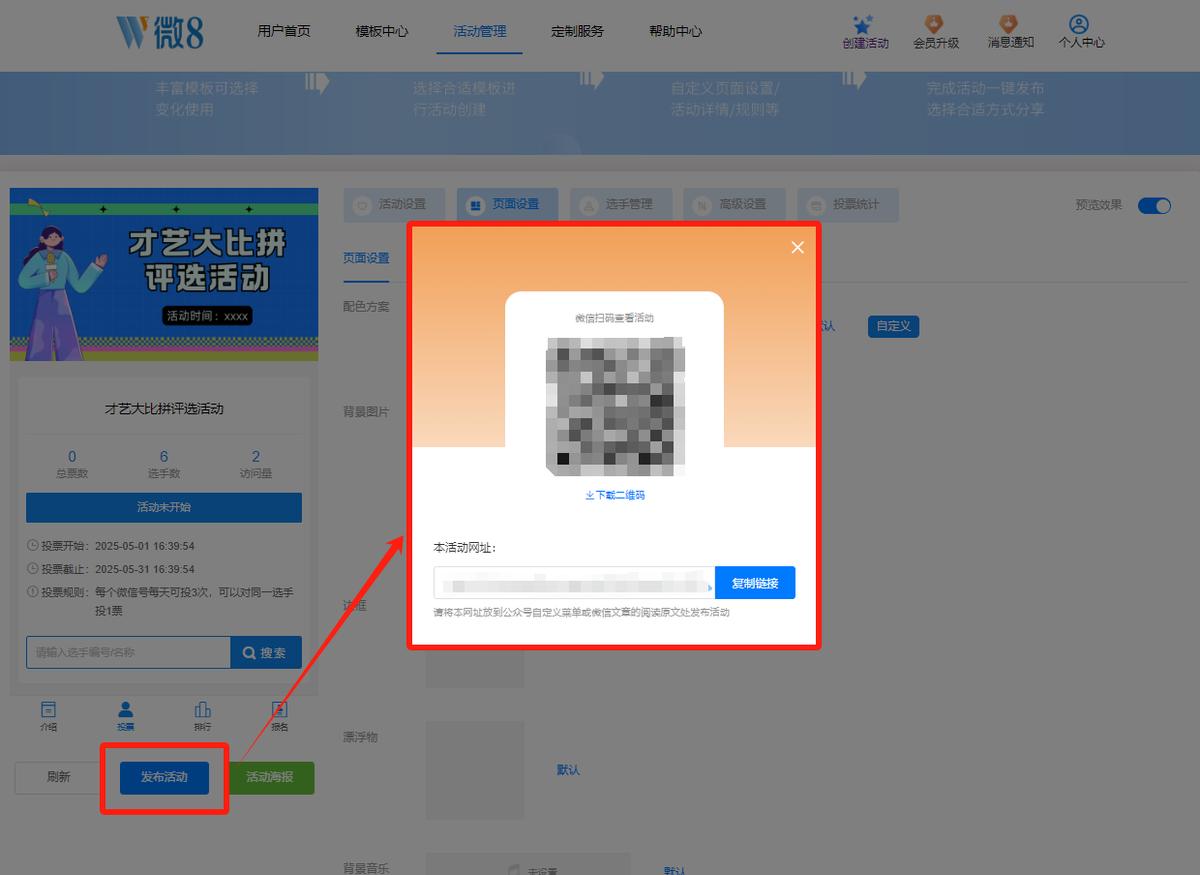Switch to the 高级设置 tab
The width and height of the screenshot is (1200, 875).
[734, 204]
